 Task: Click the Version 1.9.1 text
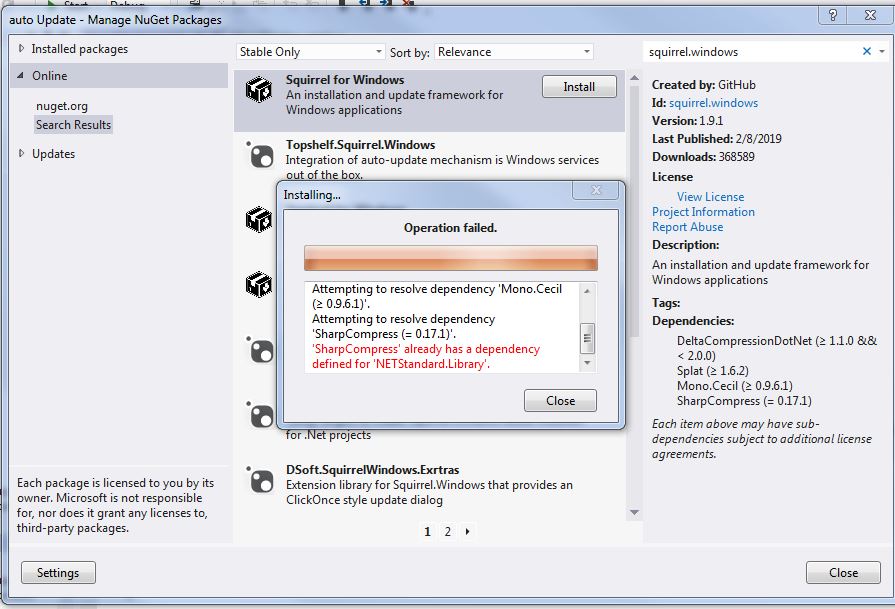coord(687,121)
